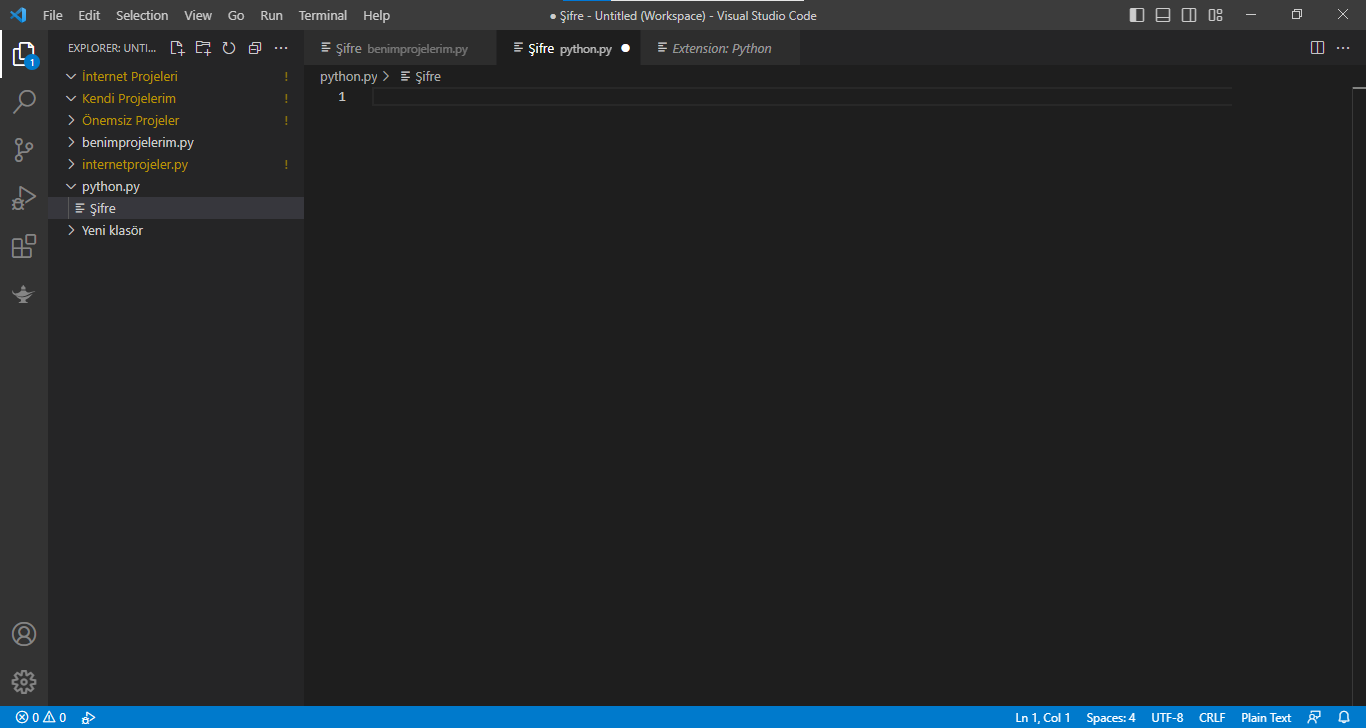Click the genie lamp icon in activity bar
Viewport: 1366px width, 728px height.
click(x=24, y=294)
